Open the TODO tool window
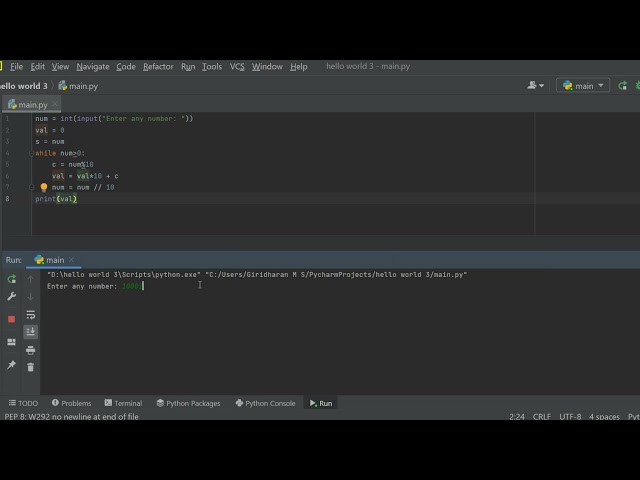Screen dimensions: 640x480 [23, 403]
